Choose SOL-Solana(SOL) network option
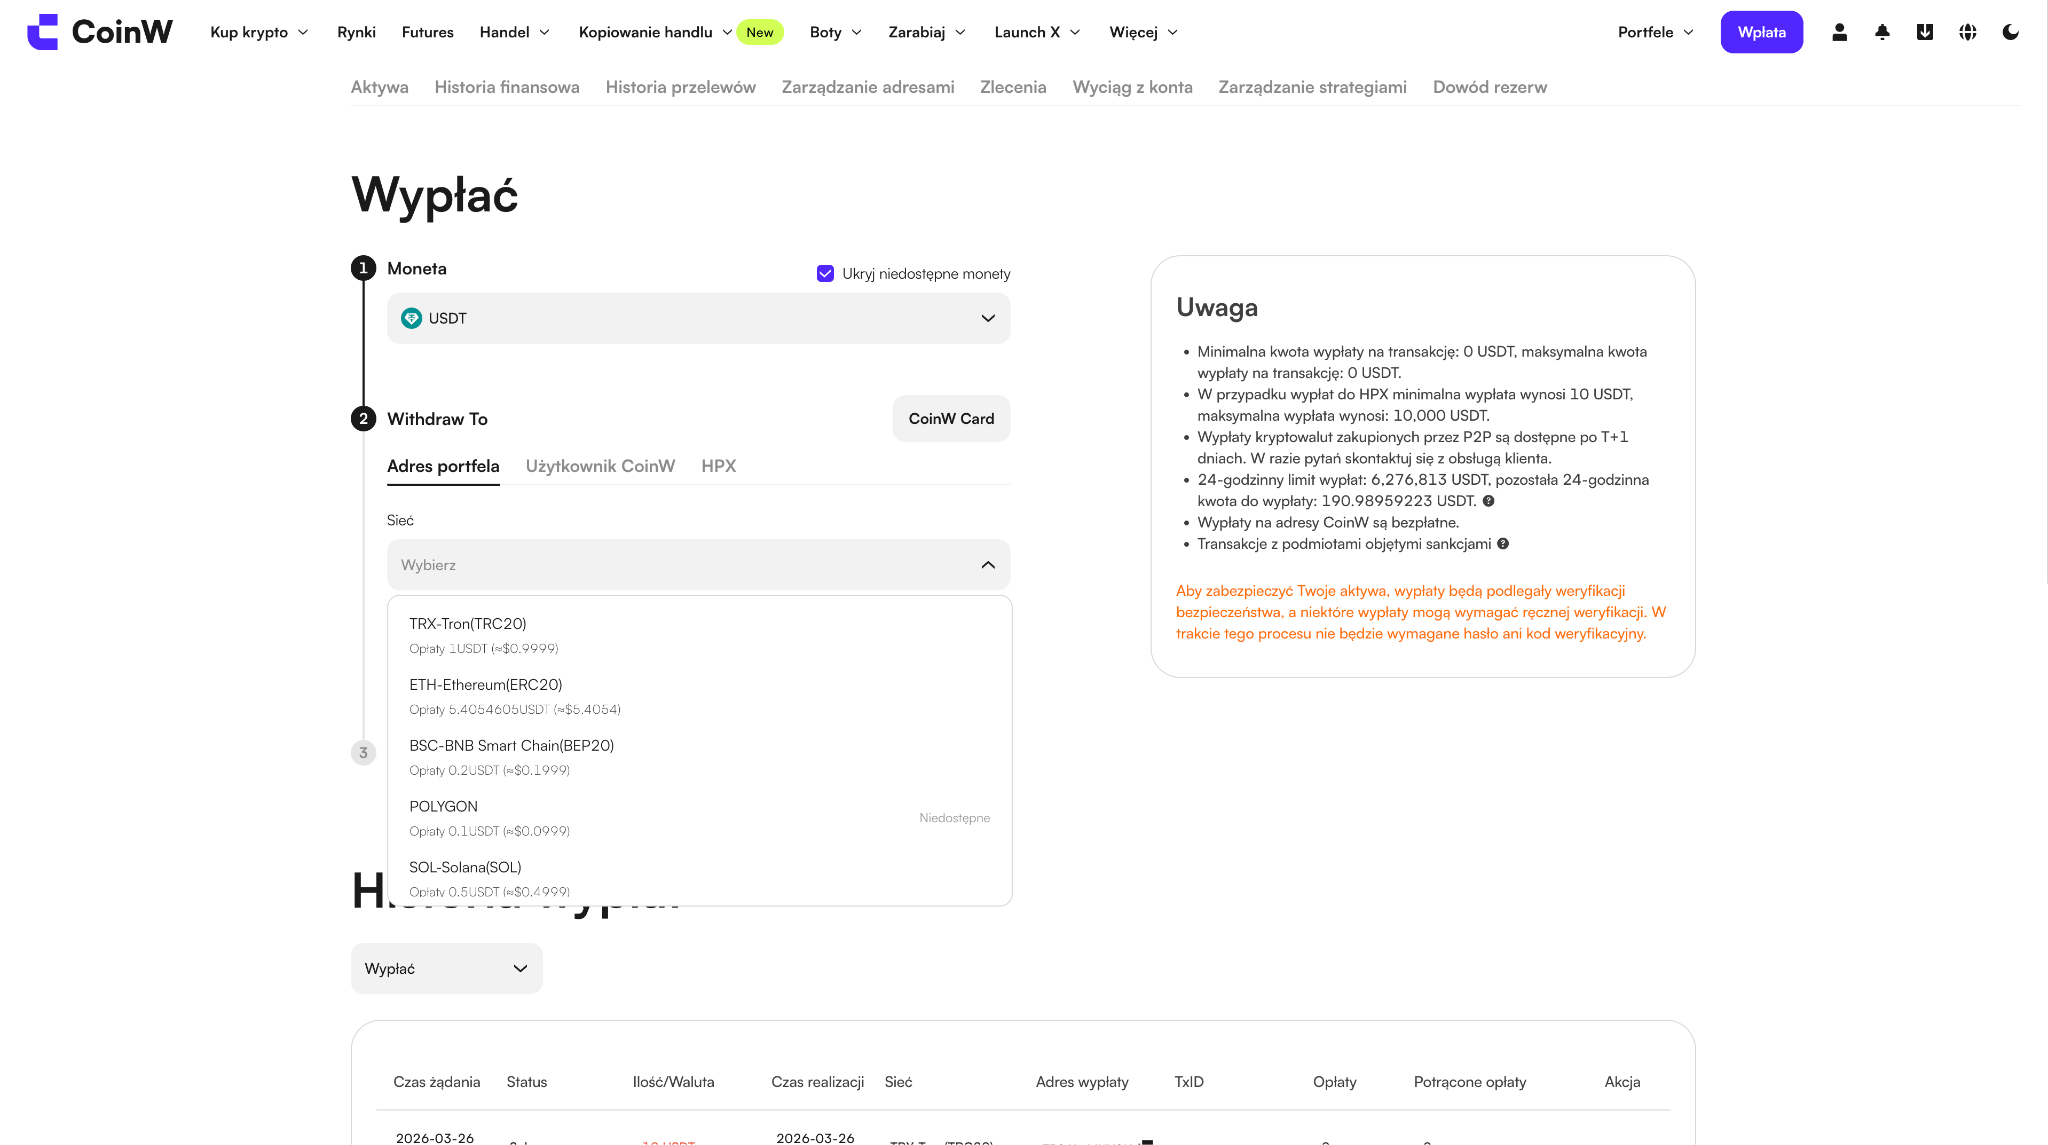Screen dimensions: 2048x1145 click(x=699, y=878)
